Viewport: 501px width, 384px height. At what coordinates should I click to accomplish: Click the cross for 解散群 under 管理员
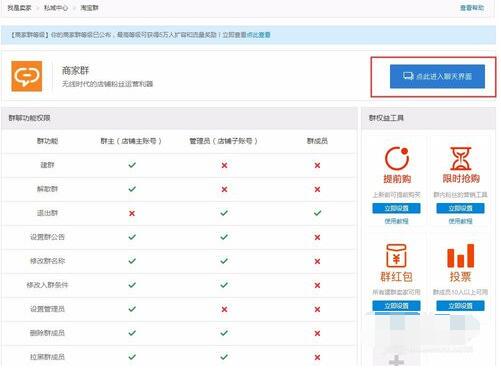[x=224, y=189]
